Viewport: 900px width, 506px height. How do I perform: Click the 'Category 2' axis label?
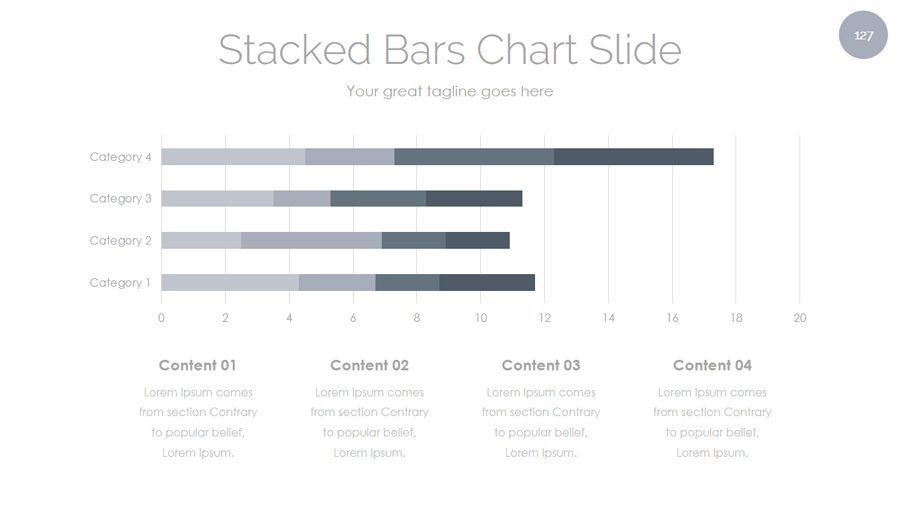(x=120, y=241)
